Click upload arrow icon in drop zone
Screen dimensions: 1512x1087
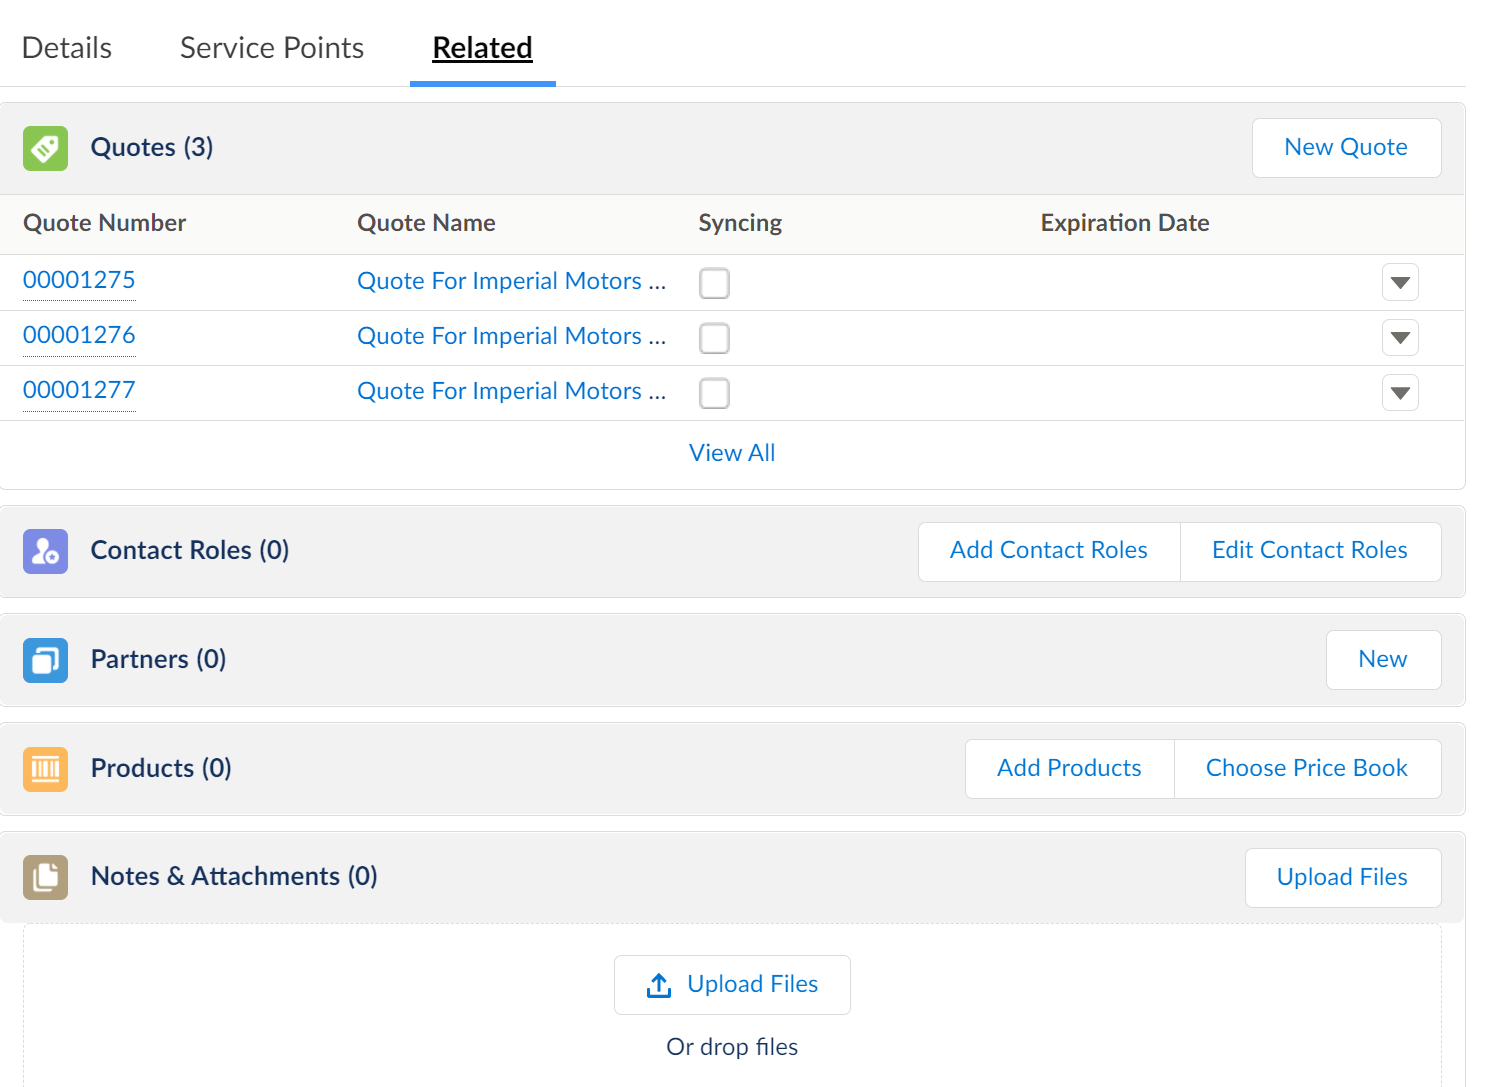(x=659, y=985)
